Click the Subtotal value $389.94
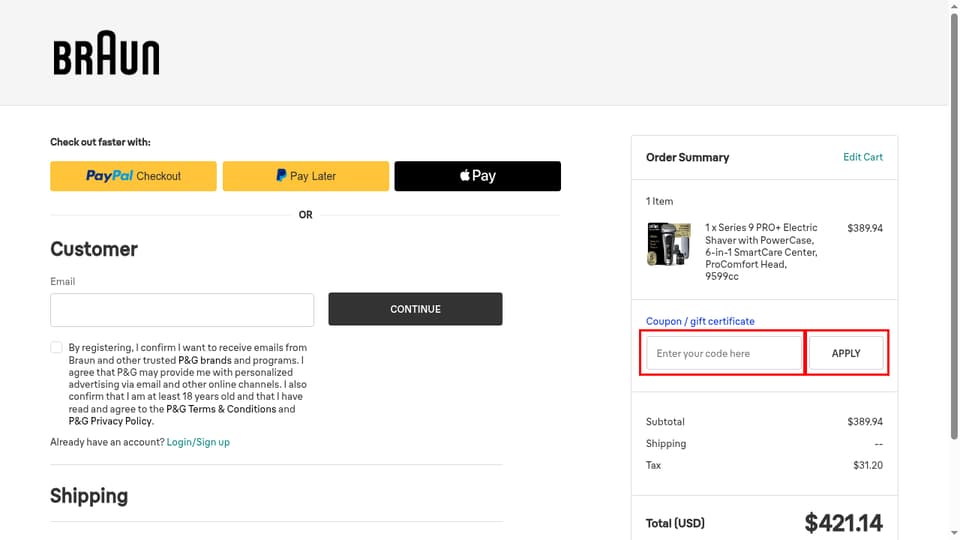960x540 pixels. 864,421
